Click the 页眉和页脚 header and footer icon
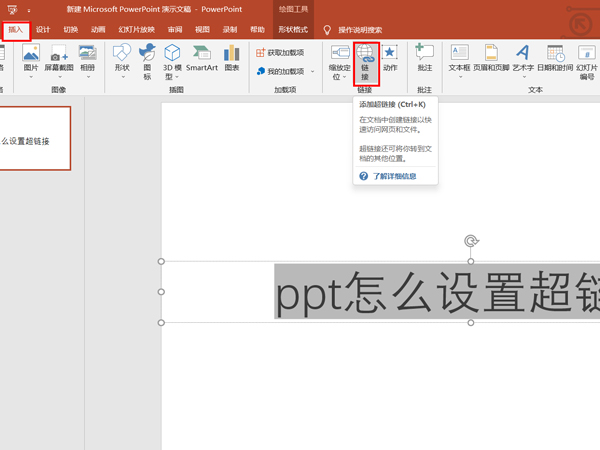 tap(490, 60)
